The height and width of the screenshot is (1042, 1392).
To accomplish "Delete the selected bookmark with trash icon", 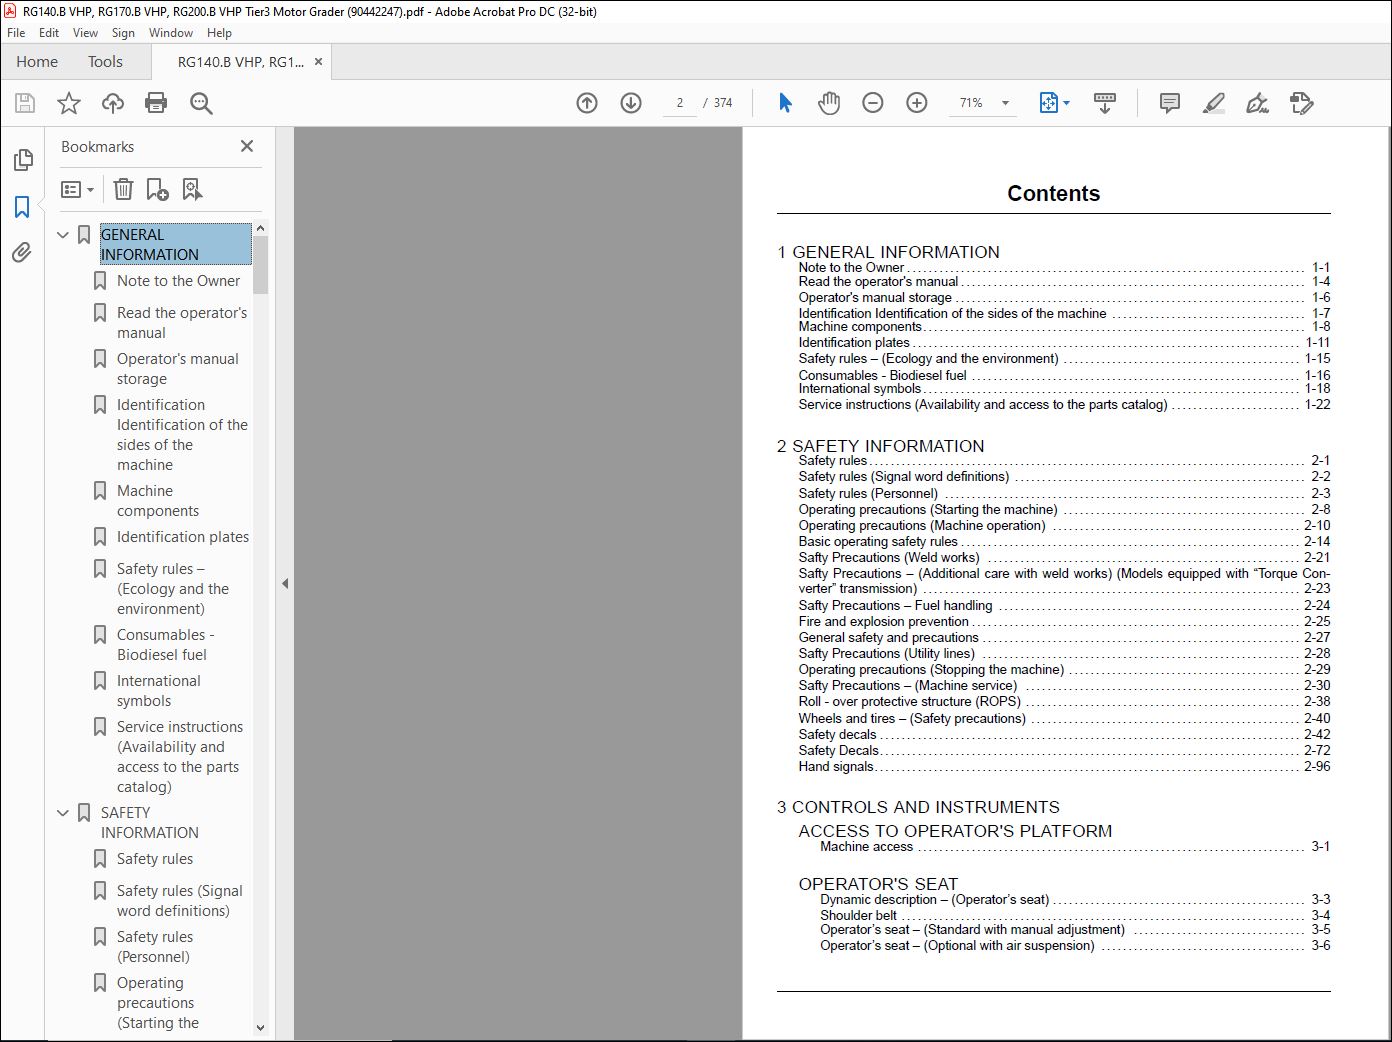I will point(123,189).
